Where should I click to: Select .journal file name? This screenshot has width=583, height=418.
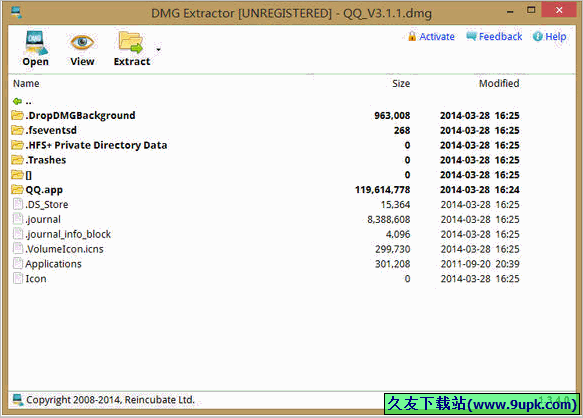tap(43, 219)
